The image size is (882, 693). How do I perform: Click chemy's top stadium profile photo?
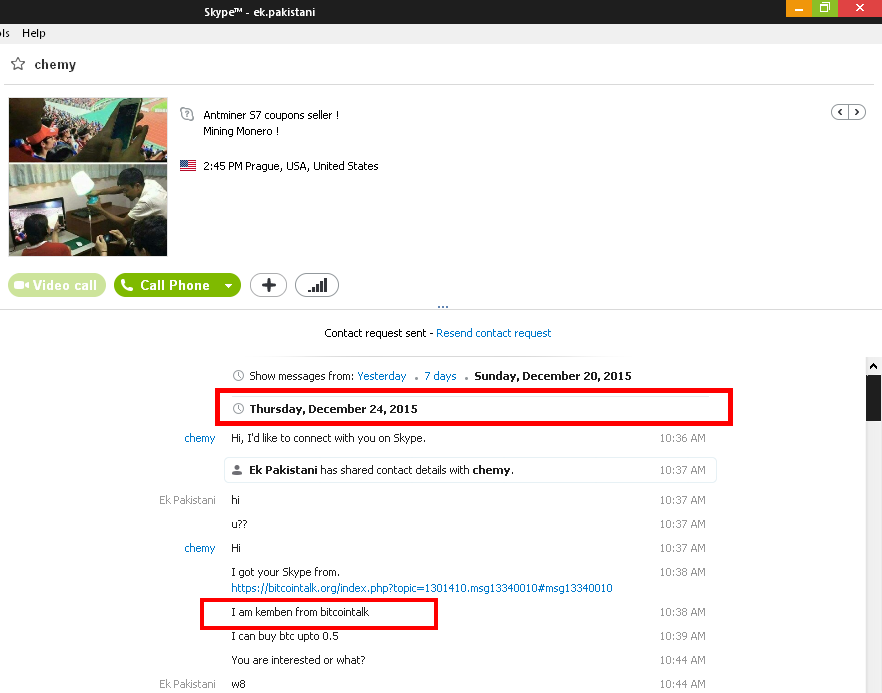[88, 130]
